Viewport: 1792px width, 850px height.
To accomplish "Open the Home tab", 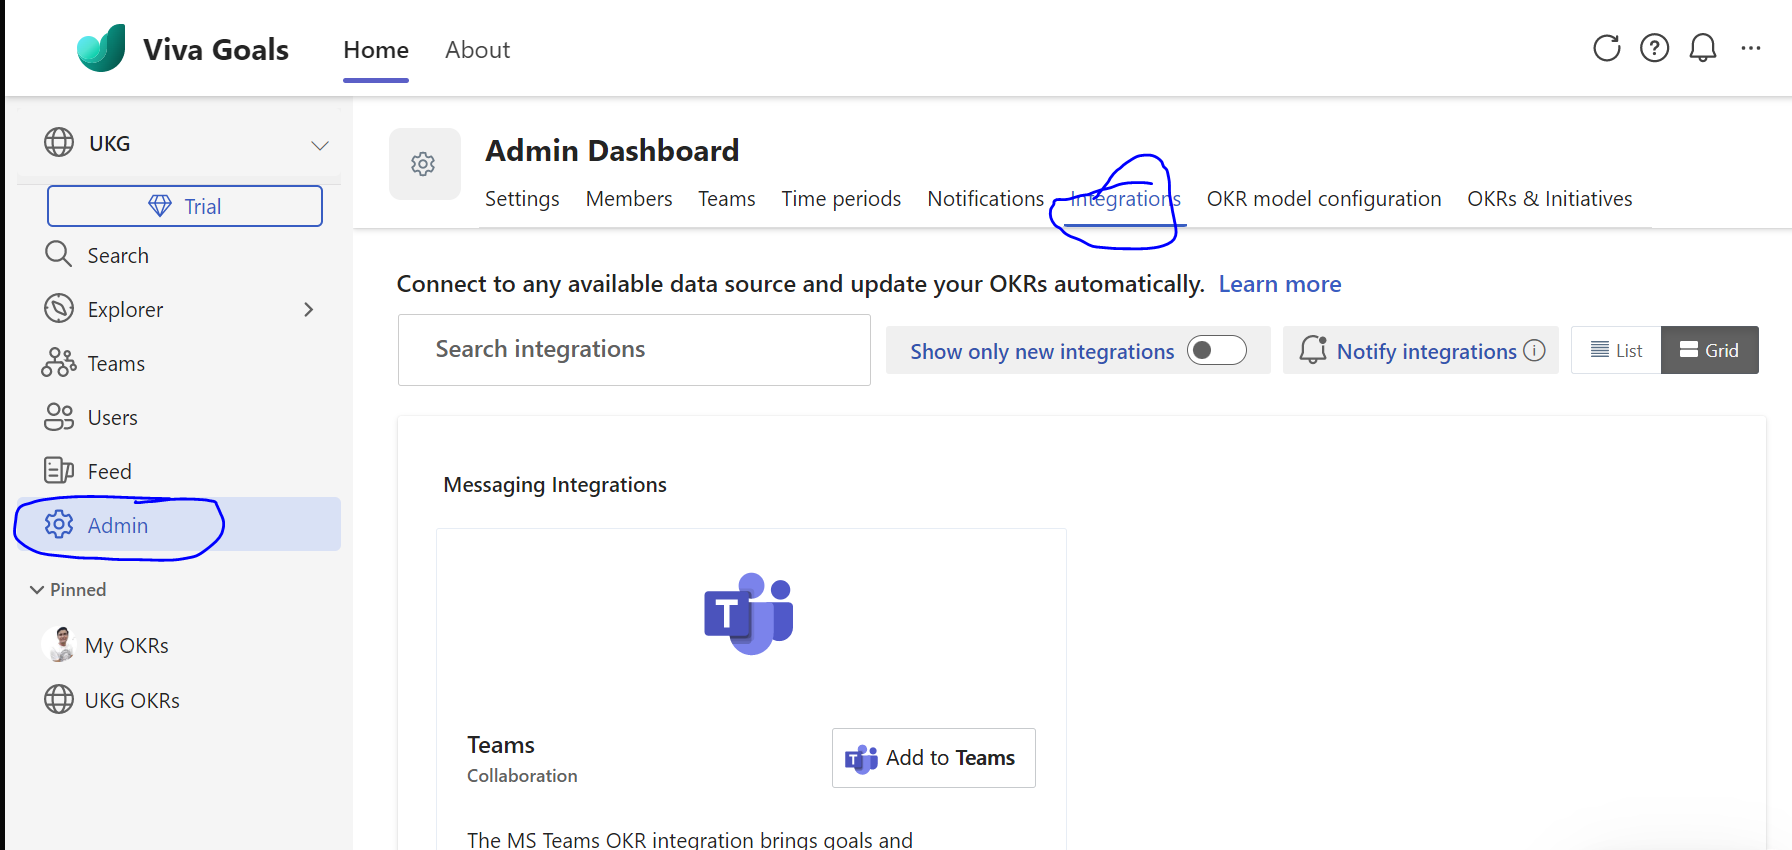I will tap(376, 50).
